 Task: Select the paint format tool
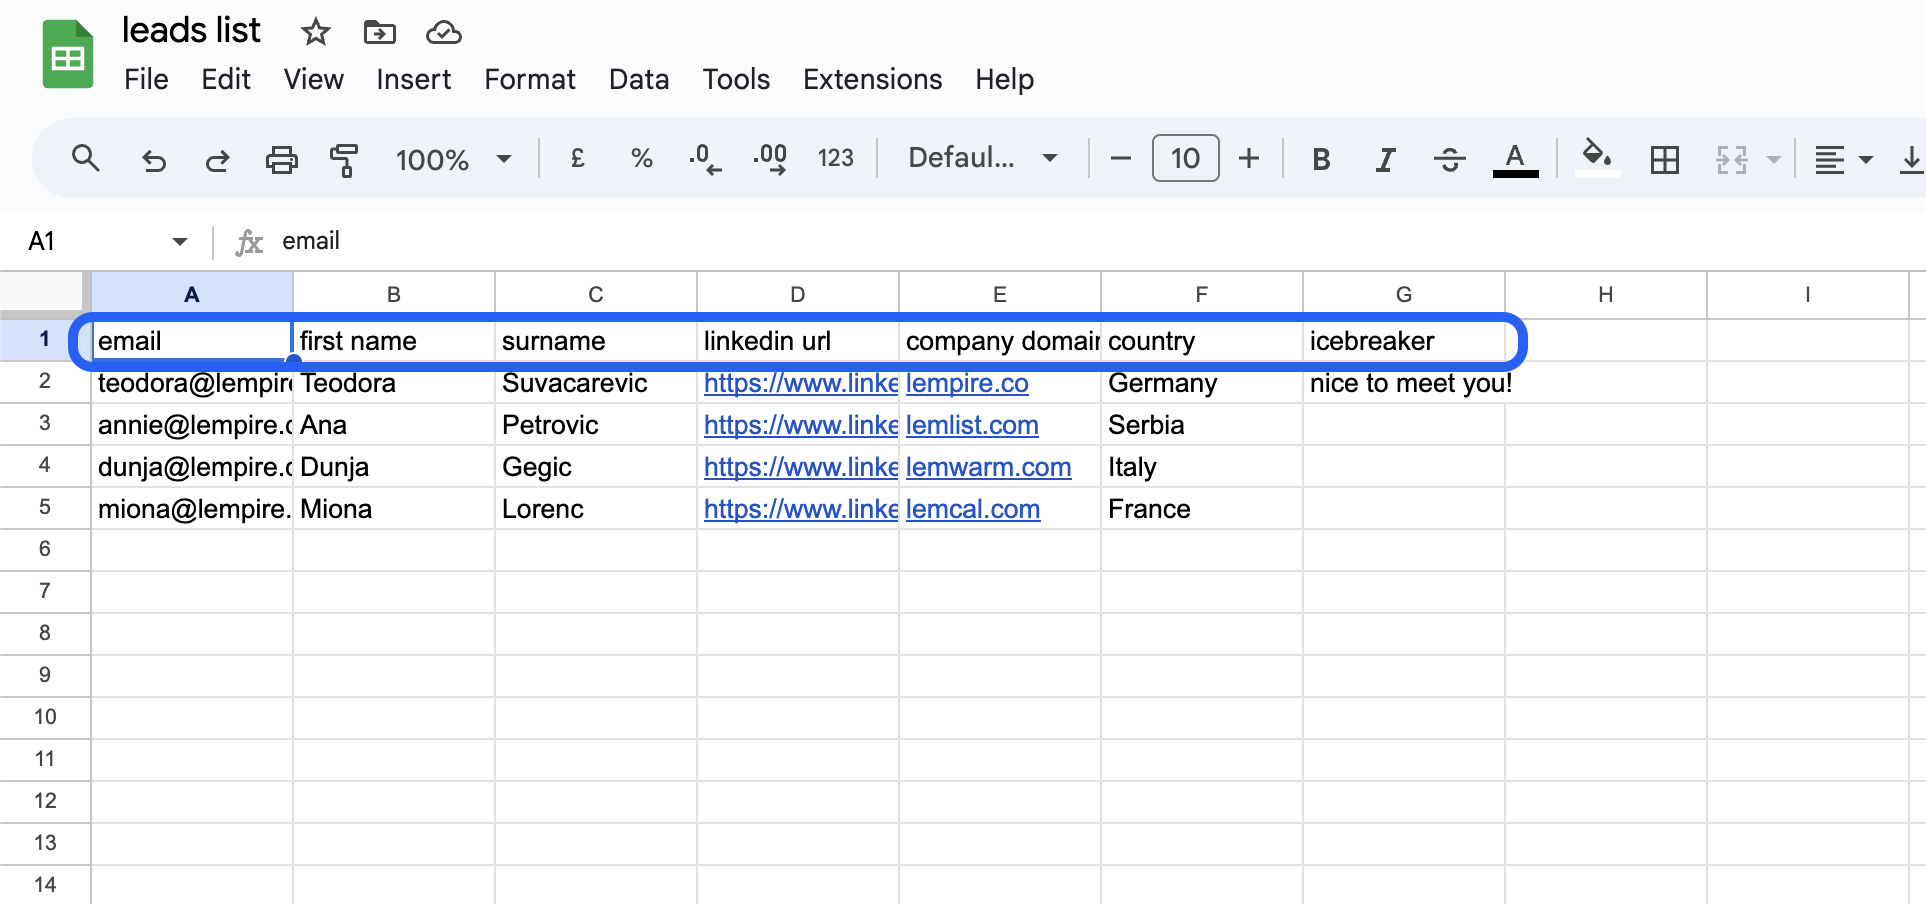344,158
